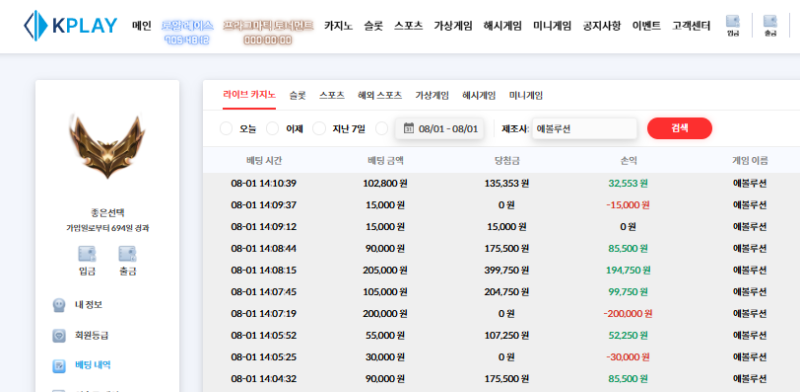The image size is (800, 392).
Task: Click the 출금 wallet icon in the profile sidebar
Action: pos(128,254)
